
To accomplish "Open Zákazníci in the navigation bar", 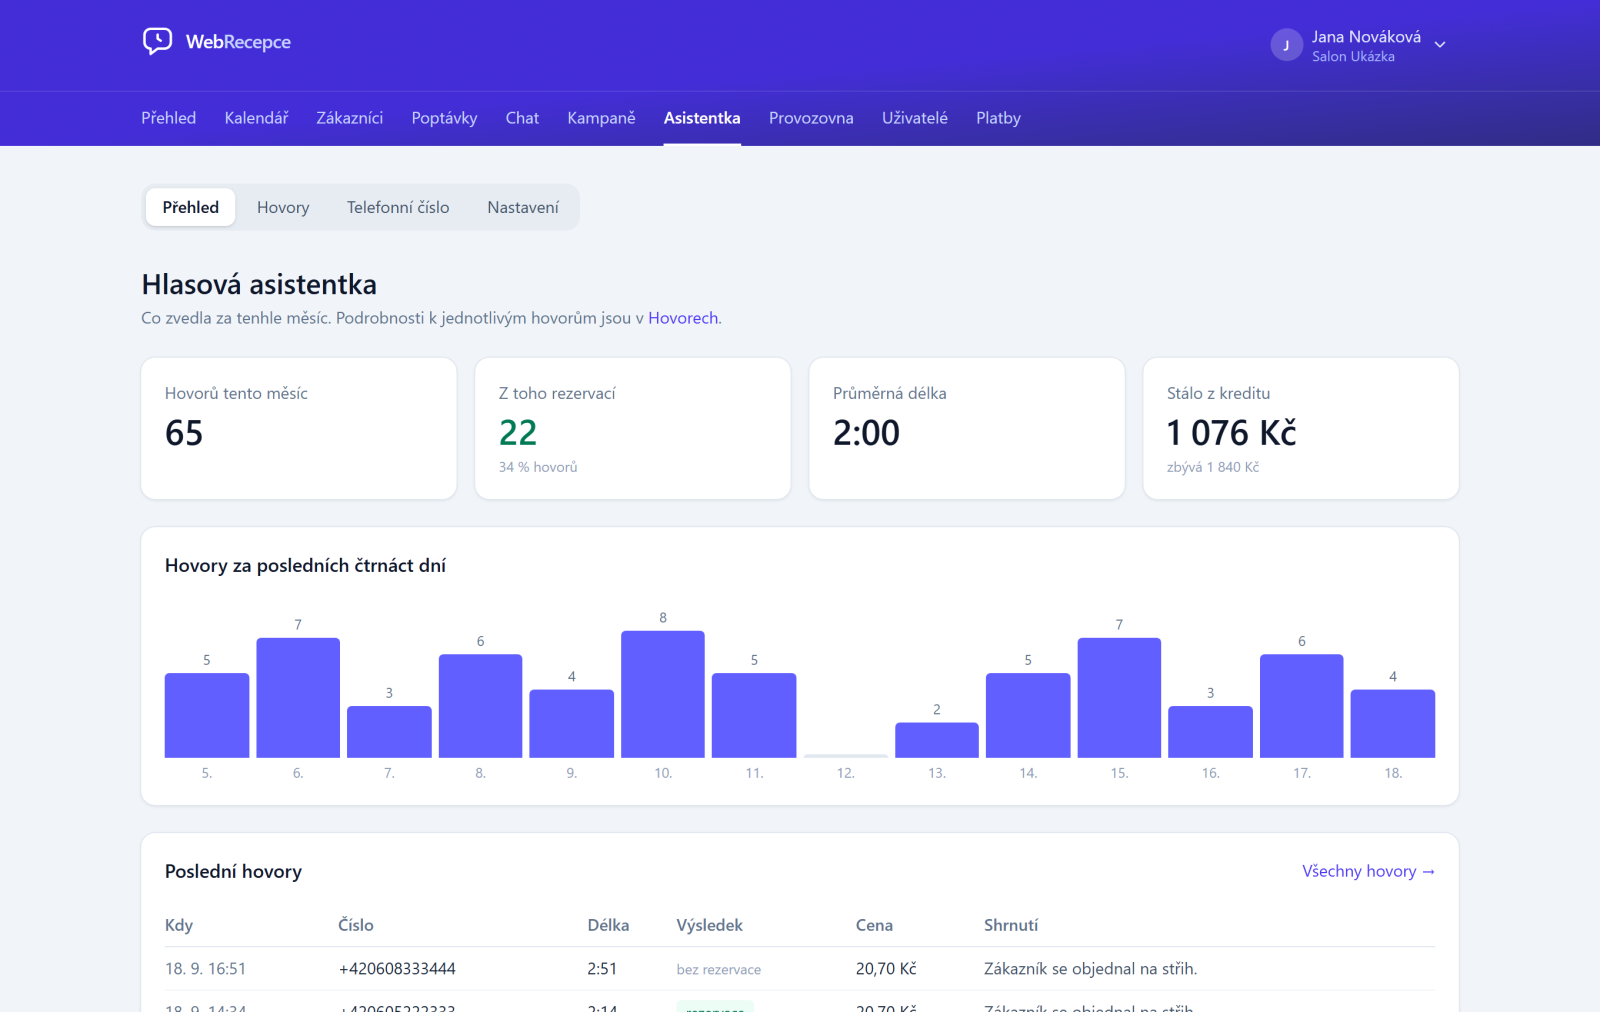I will click(350, 118).
